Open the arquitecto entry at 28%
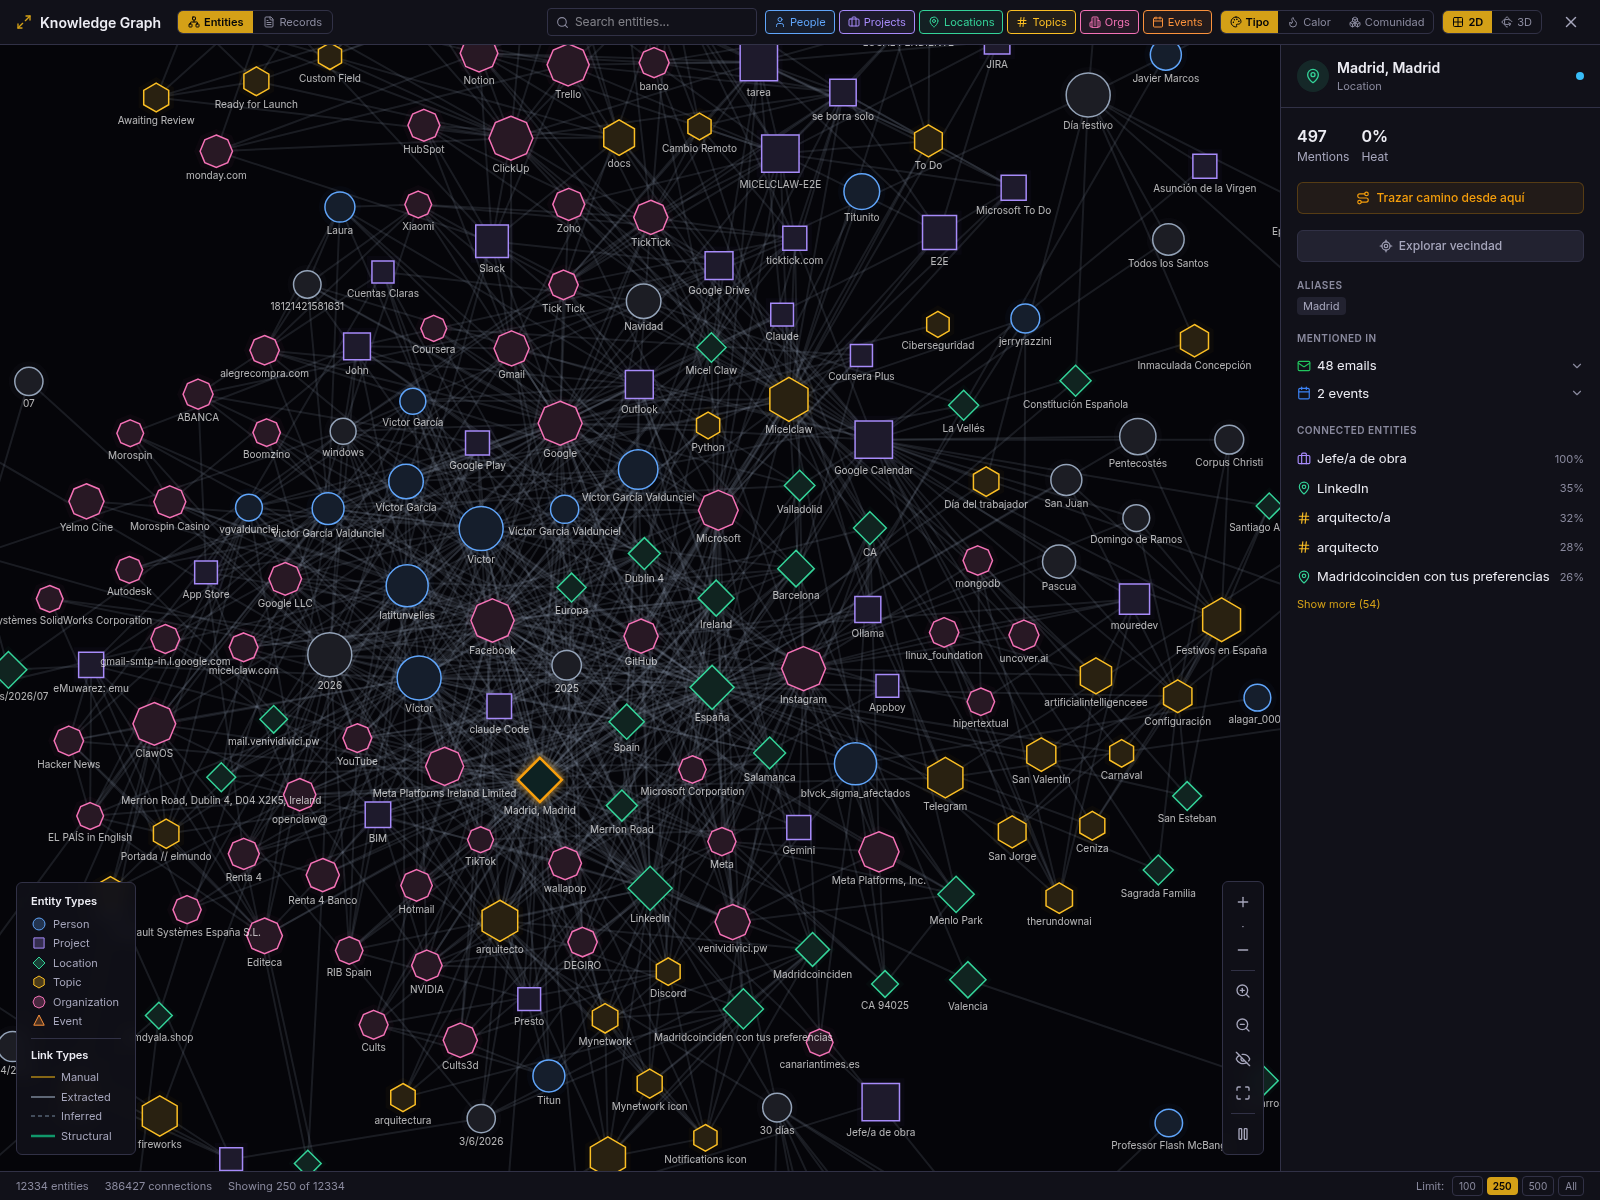 point(1440,548)
